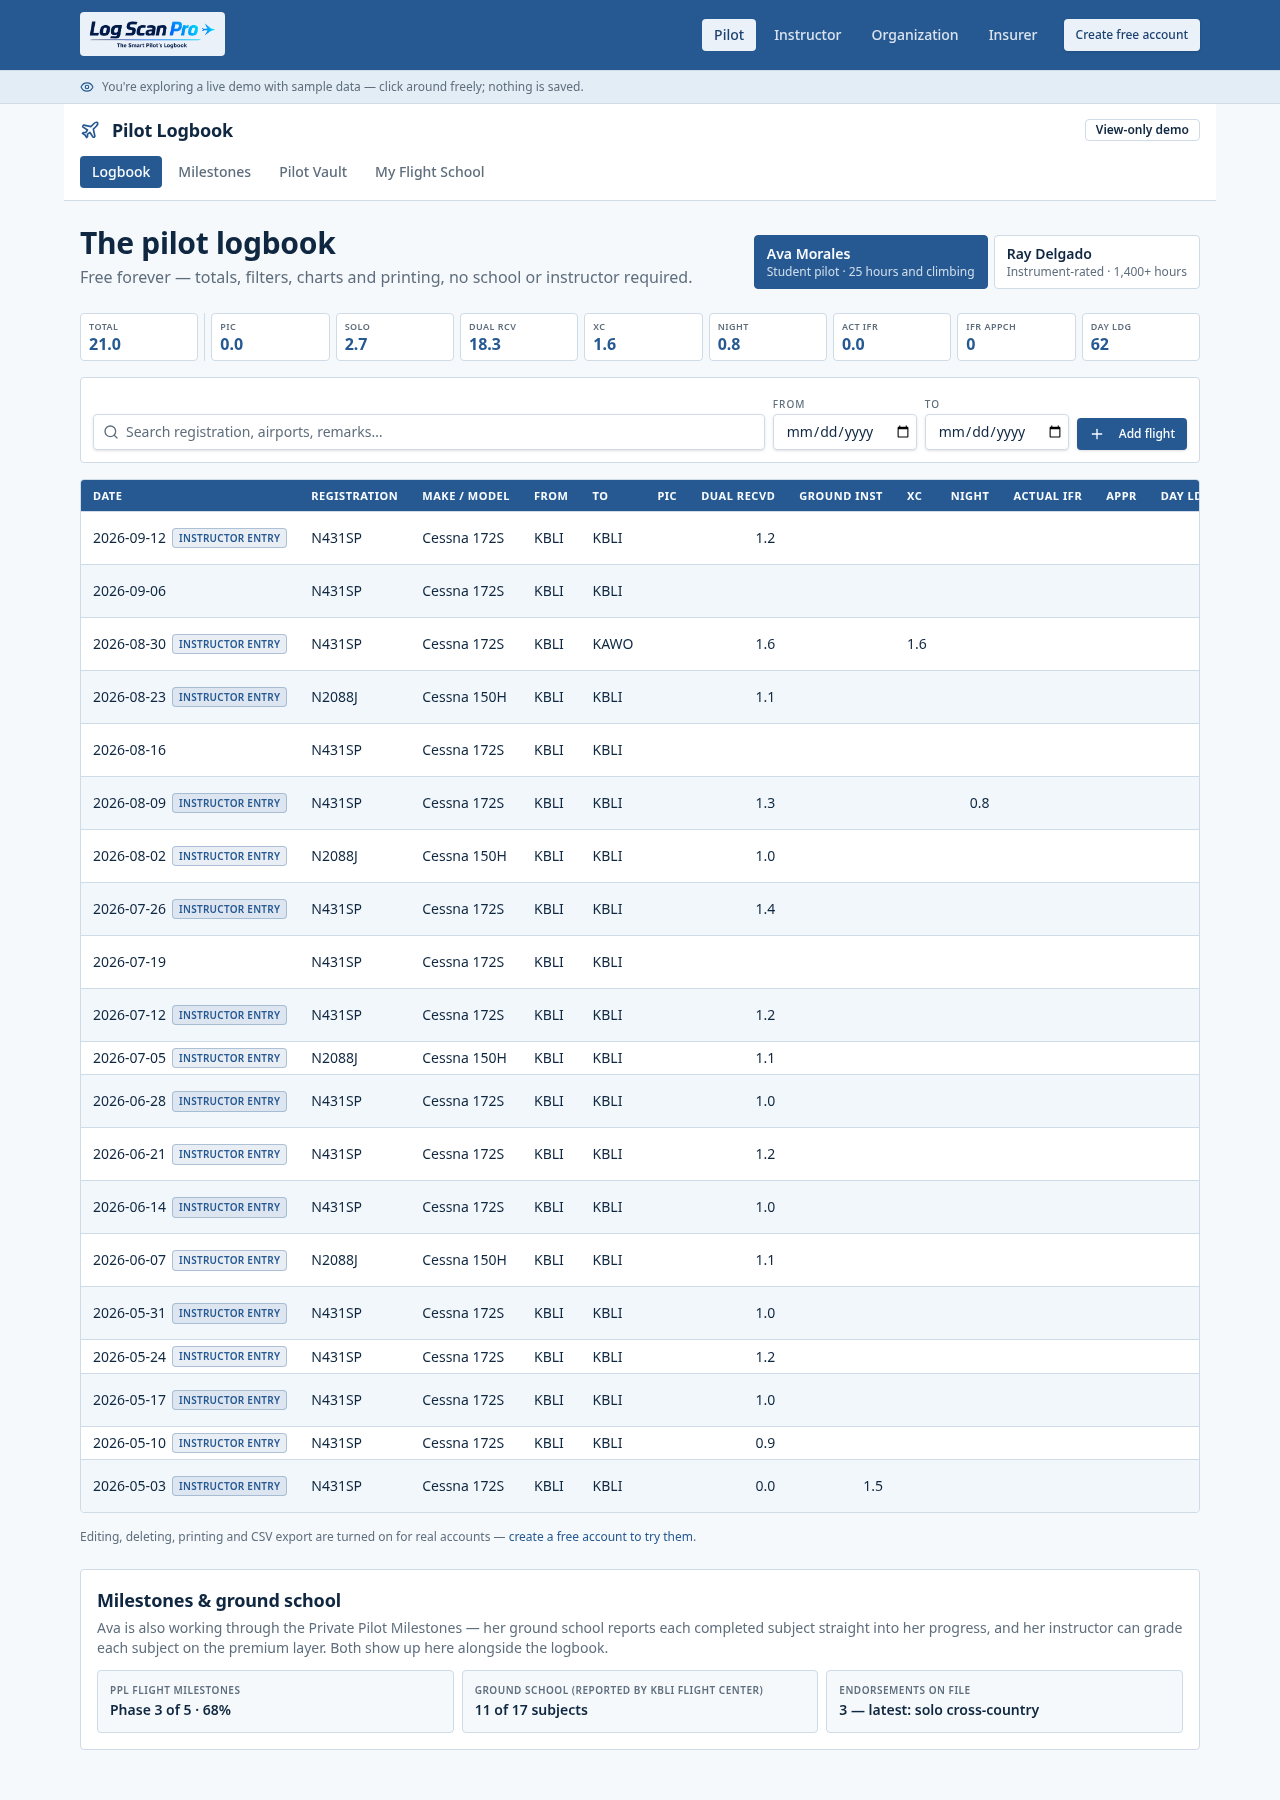Screen dimensions: 1280x1800
Task: Click the GROUND INST column header
Action: [x=841, y=496]
